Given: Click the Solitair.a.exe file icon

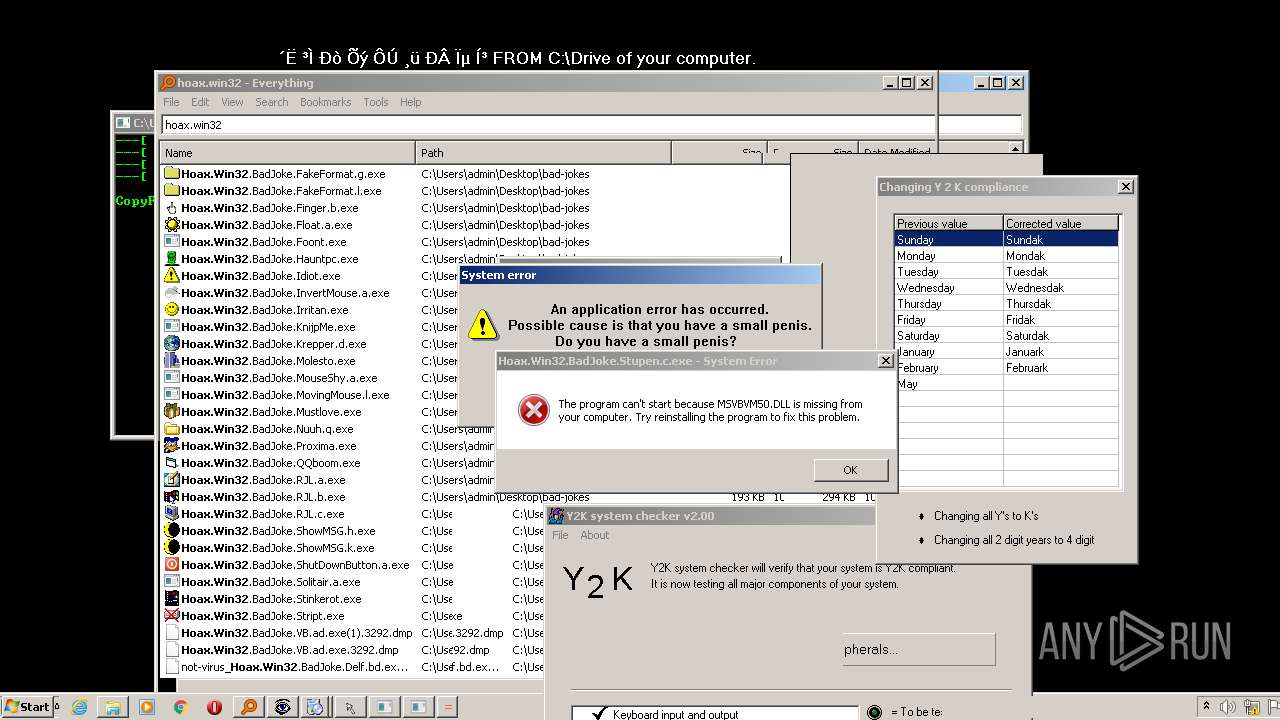Looking at the screenshot, I should [172, 582].
